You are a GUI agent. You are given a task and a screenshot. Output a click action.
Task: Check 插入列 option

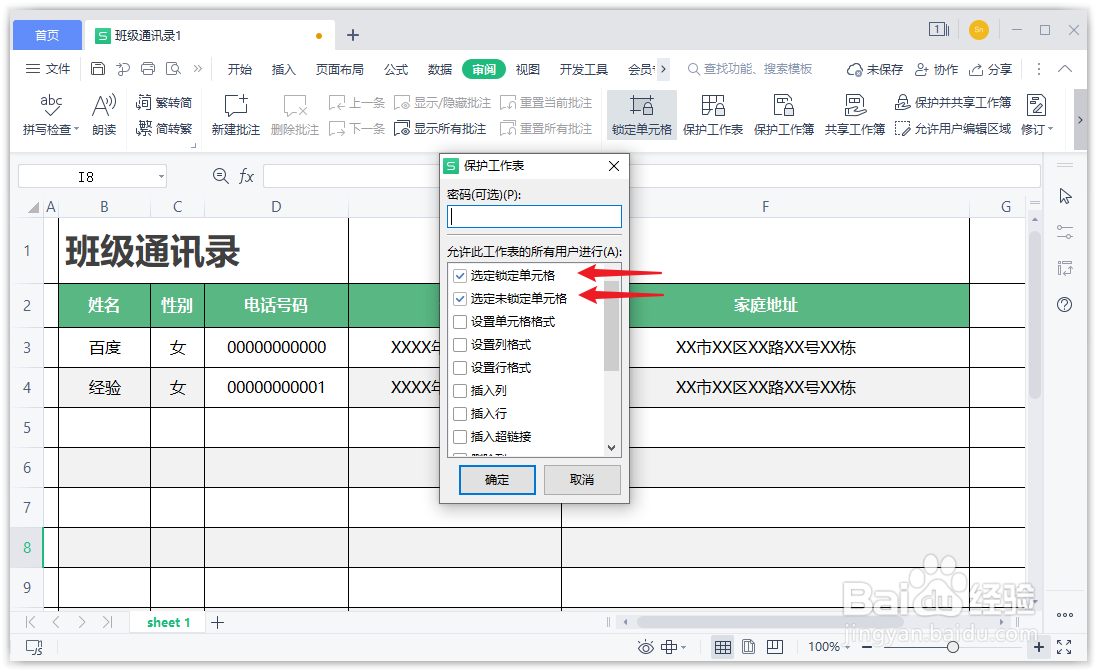(x=460, y=390)
